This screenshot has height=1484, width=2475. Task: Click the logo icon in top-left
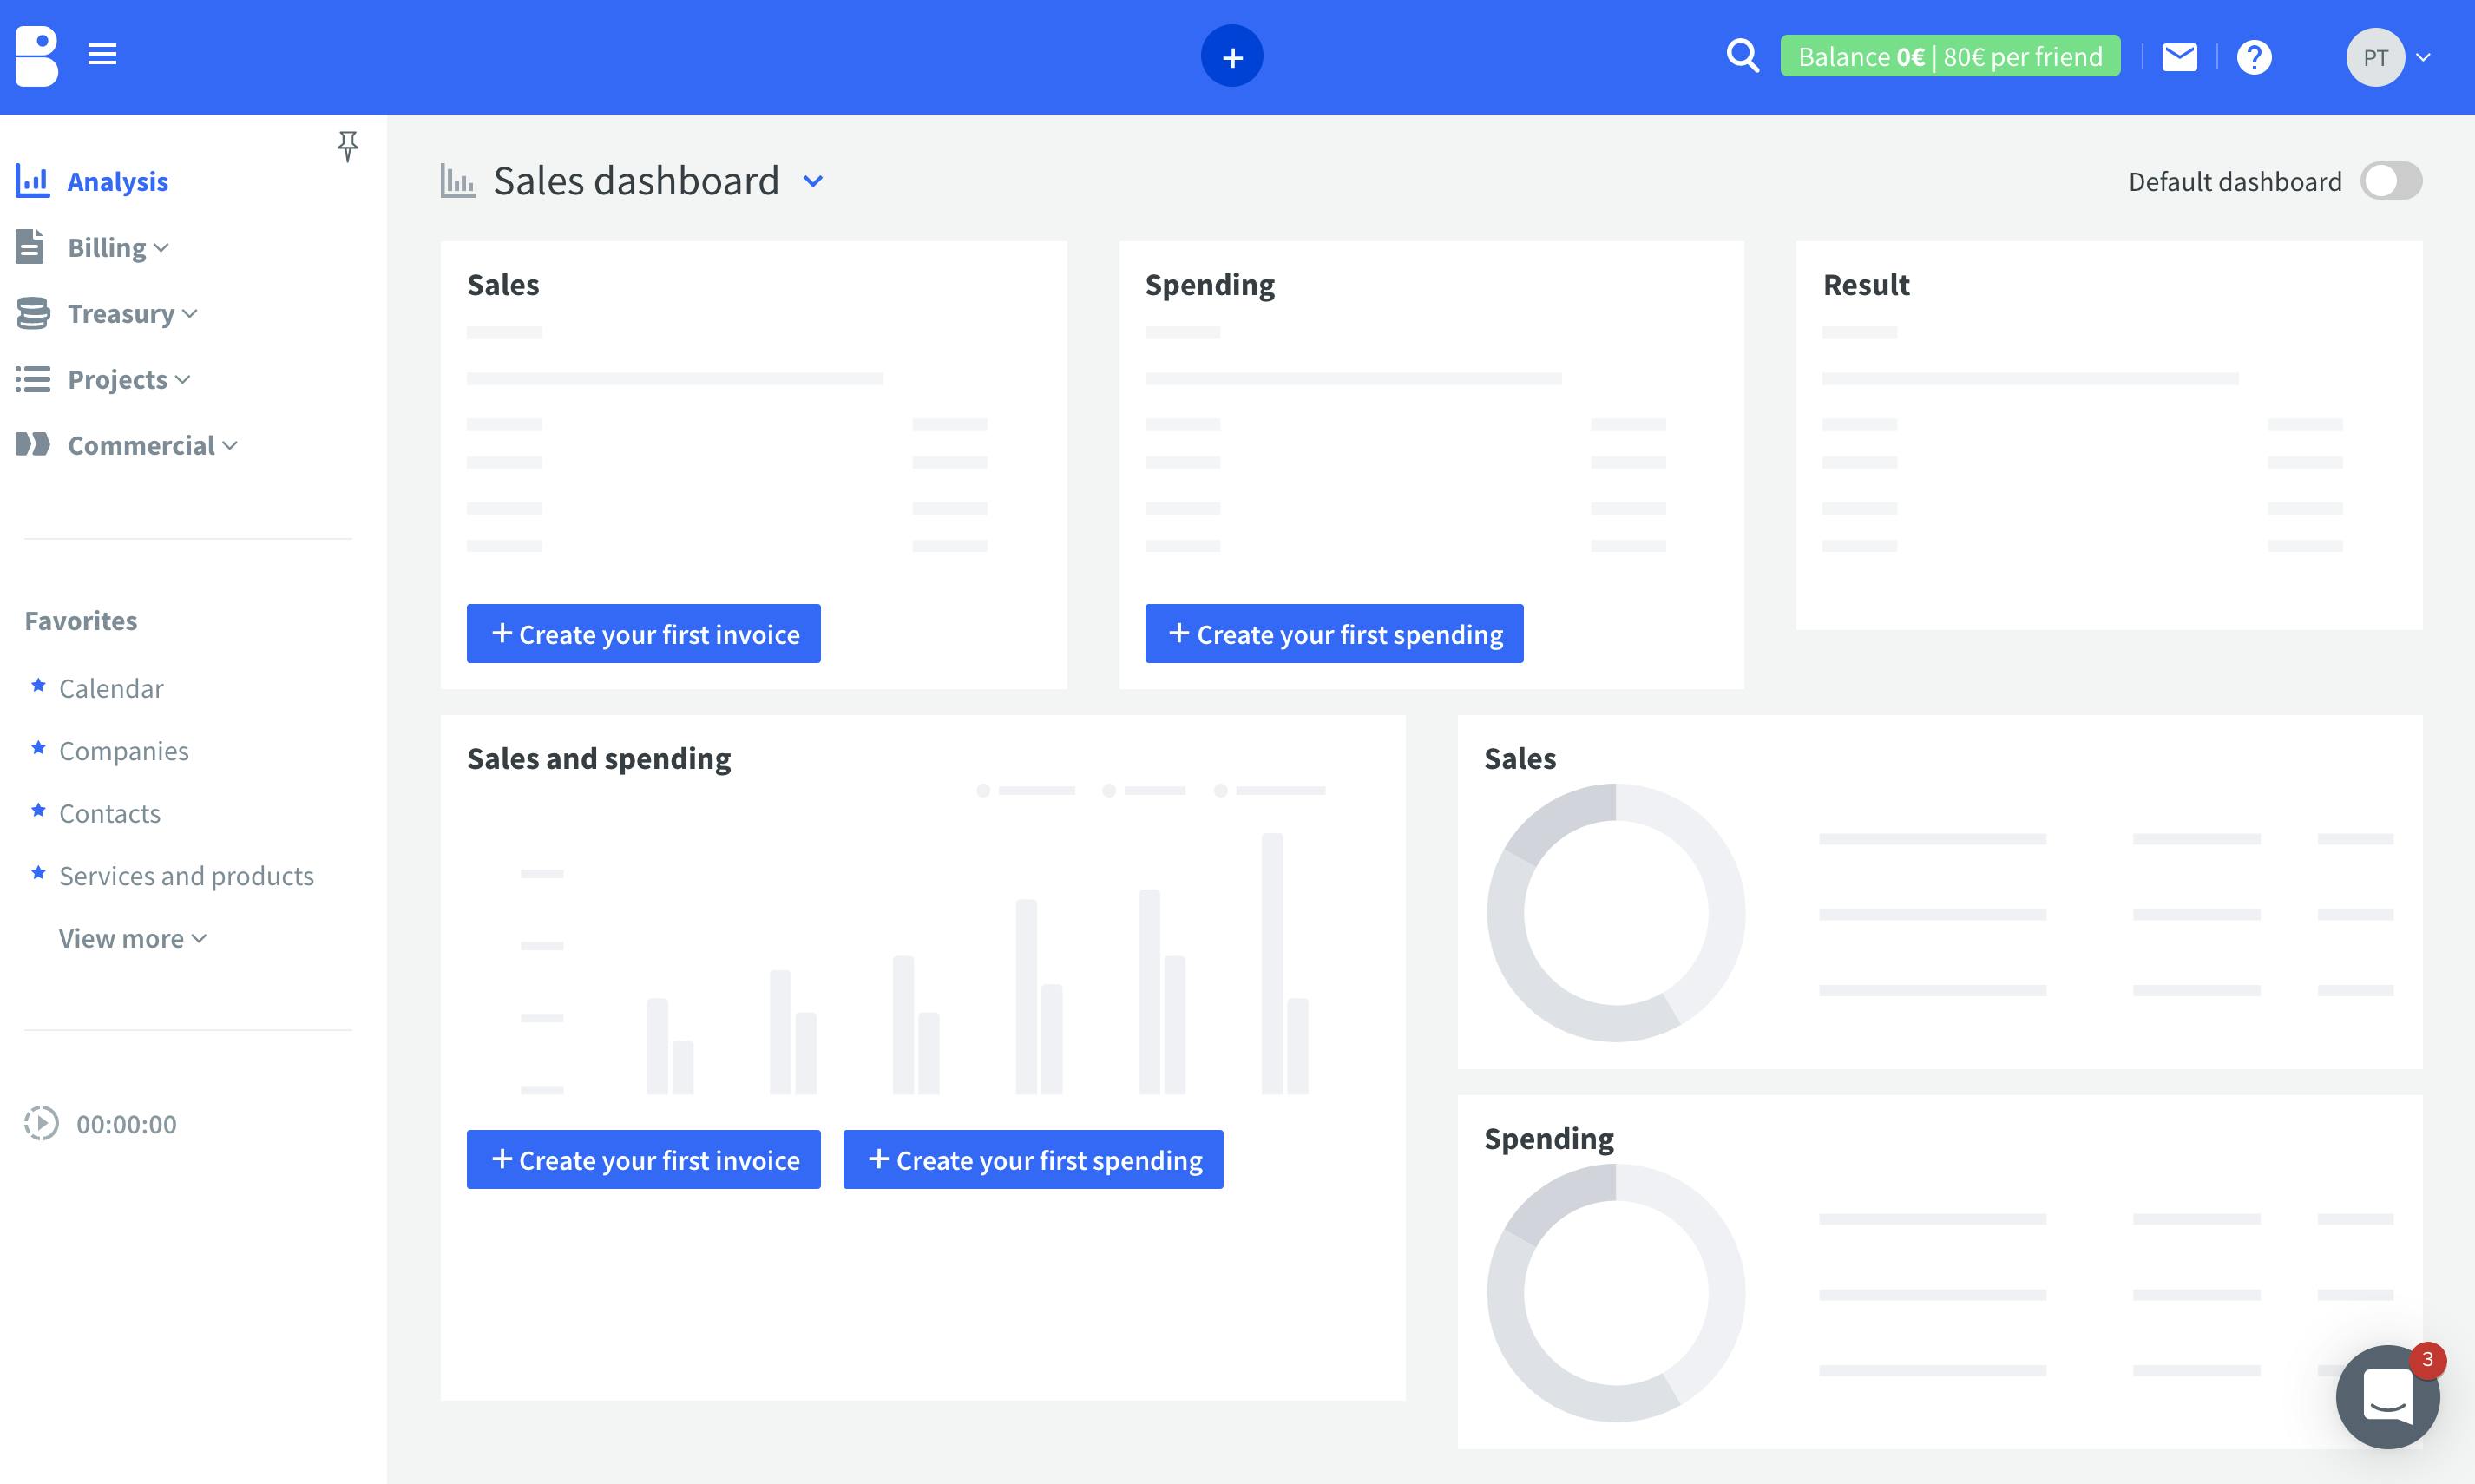point(37,56)
